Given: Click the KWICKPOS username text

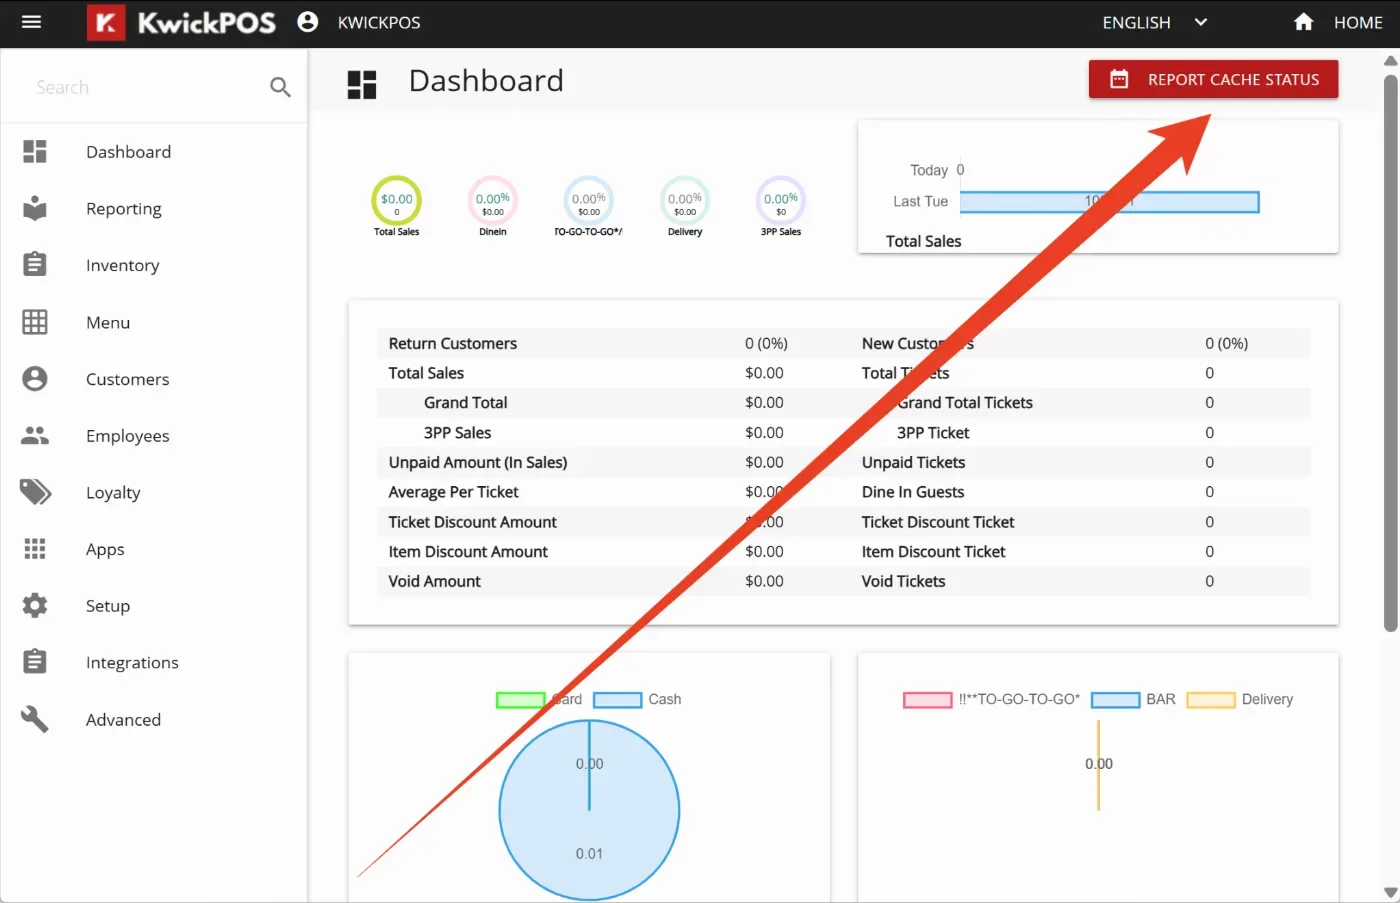Looking at the screenshot, I should pyautogui.click(x=379, y=22).
